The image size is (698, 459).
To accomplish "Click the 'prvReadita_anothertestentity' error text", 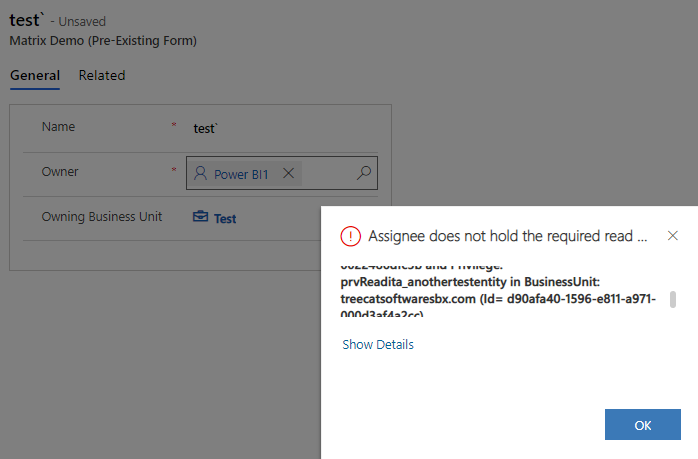I will pyautogui.click(x=423, y=282).
